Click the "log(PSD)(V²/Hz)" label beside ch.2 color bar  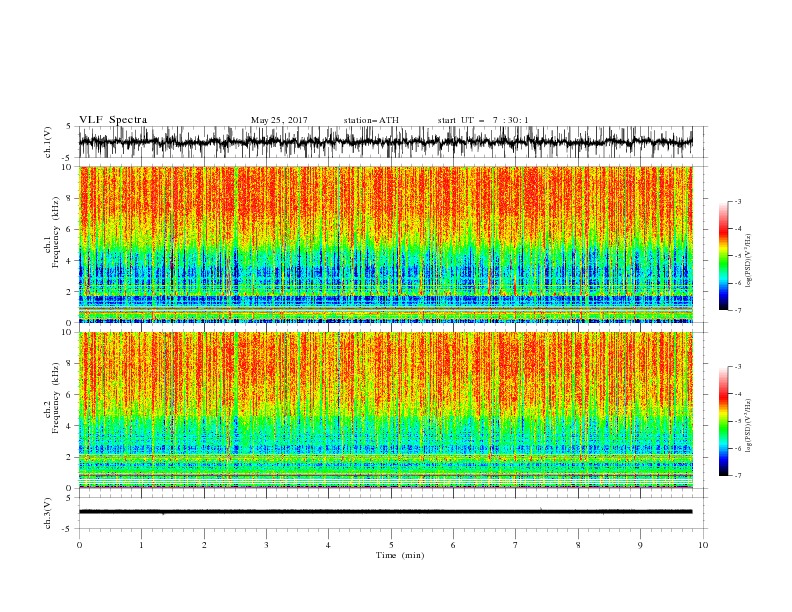[749, 426]
